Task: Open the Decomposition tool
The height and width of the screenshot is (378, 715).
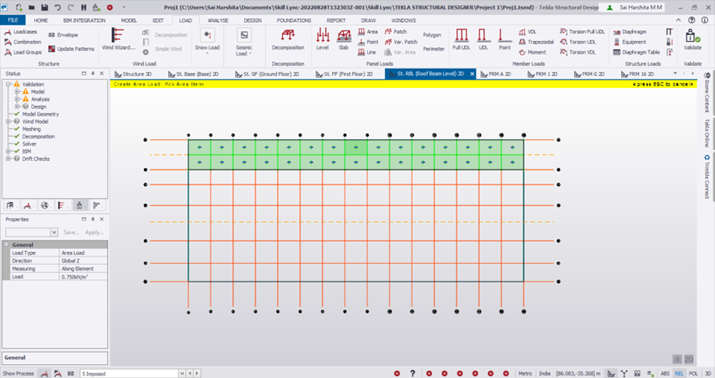Action: point(288,39)
